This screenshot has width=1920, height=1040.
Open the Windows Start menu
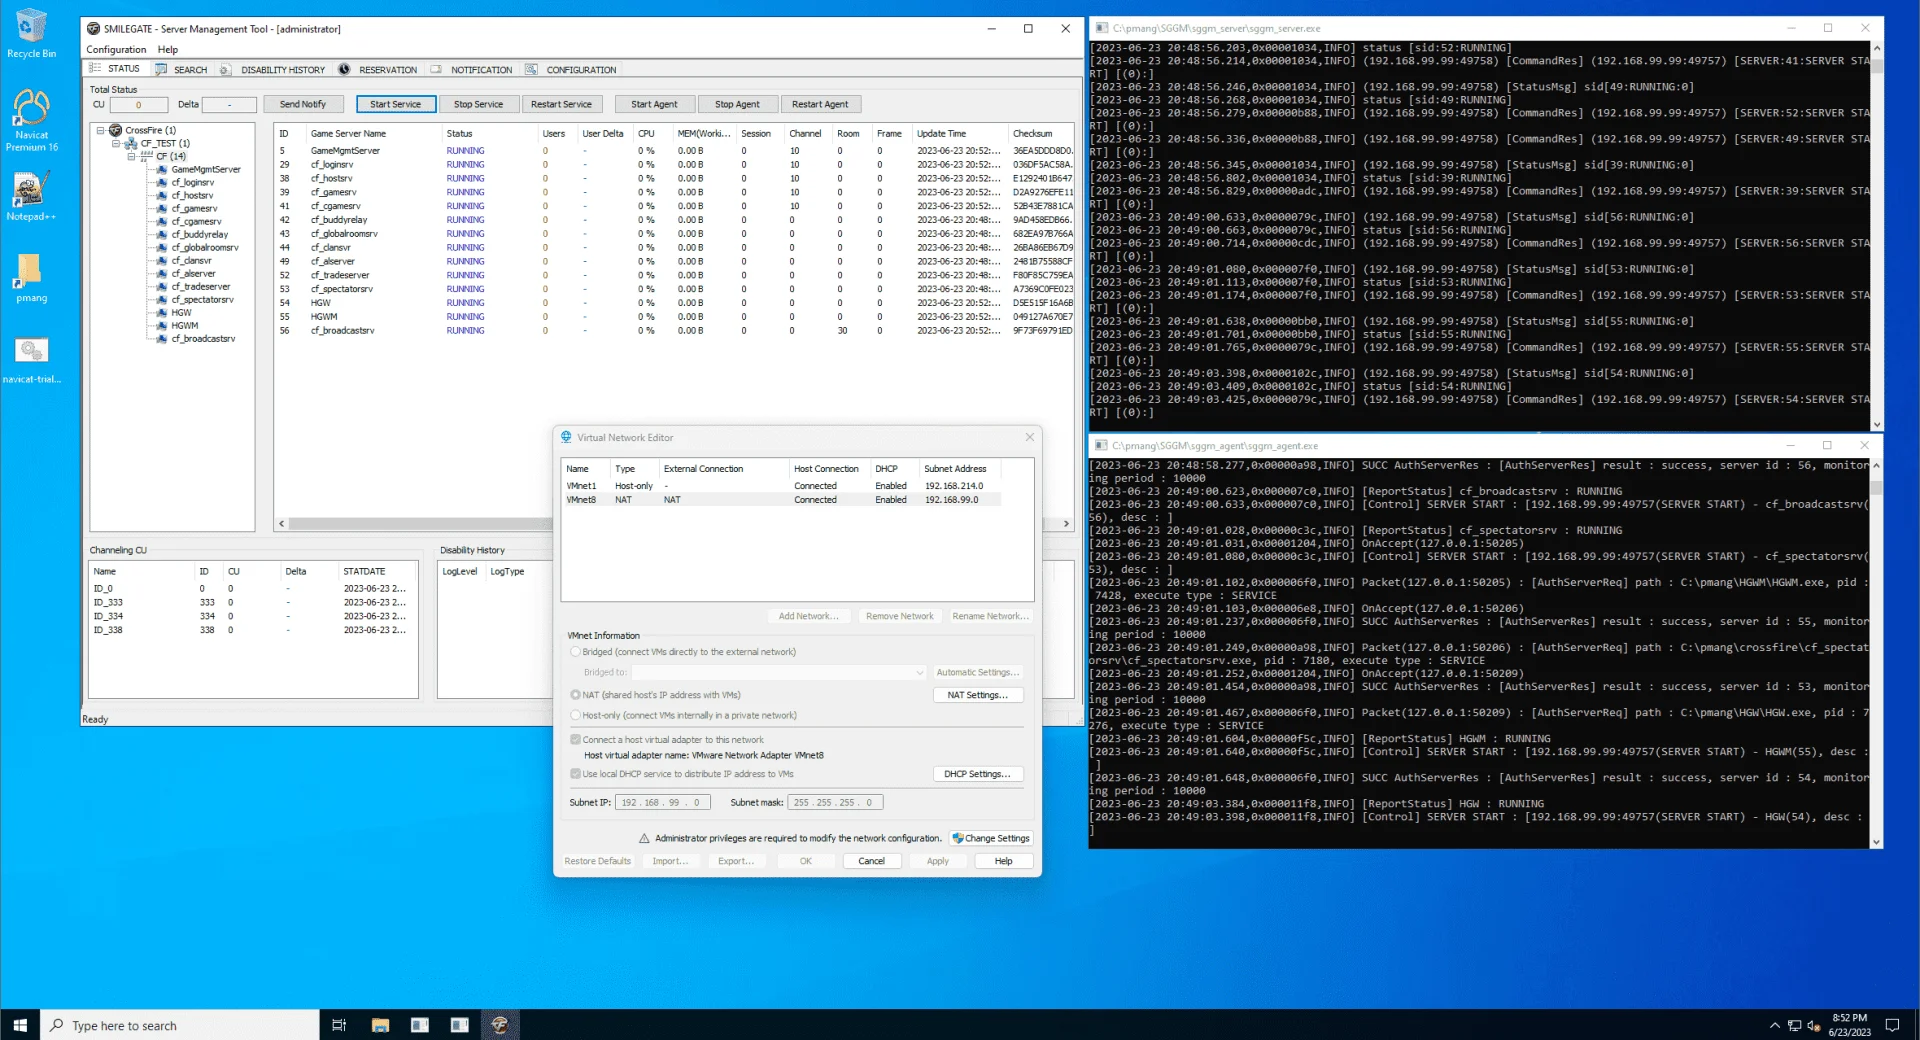pyautogui.click(x=20, y=1025)
